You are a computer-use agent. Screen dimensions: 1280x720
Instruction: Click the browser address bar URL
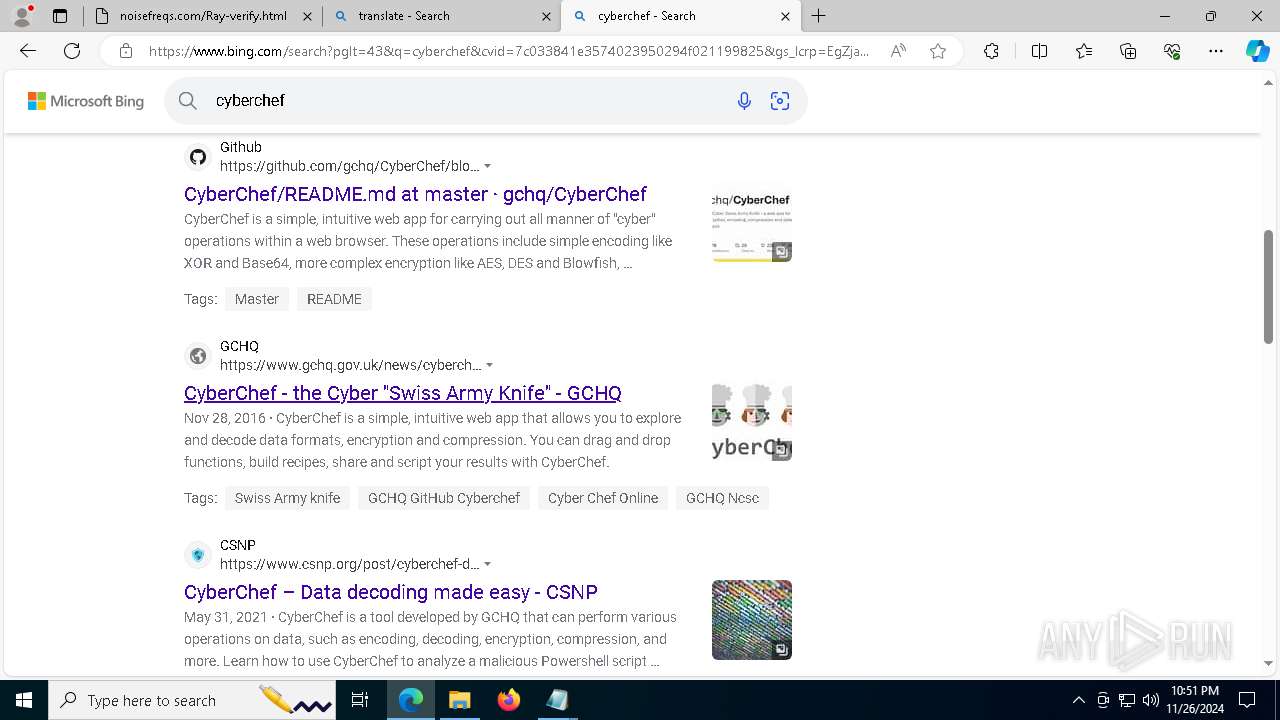[x=509, y=51]
